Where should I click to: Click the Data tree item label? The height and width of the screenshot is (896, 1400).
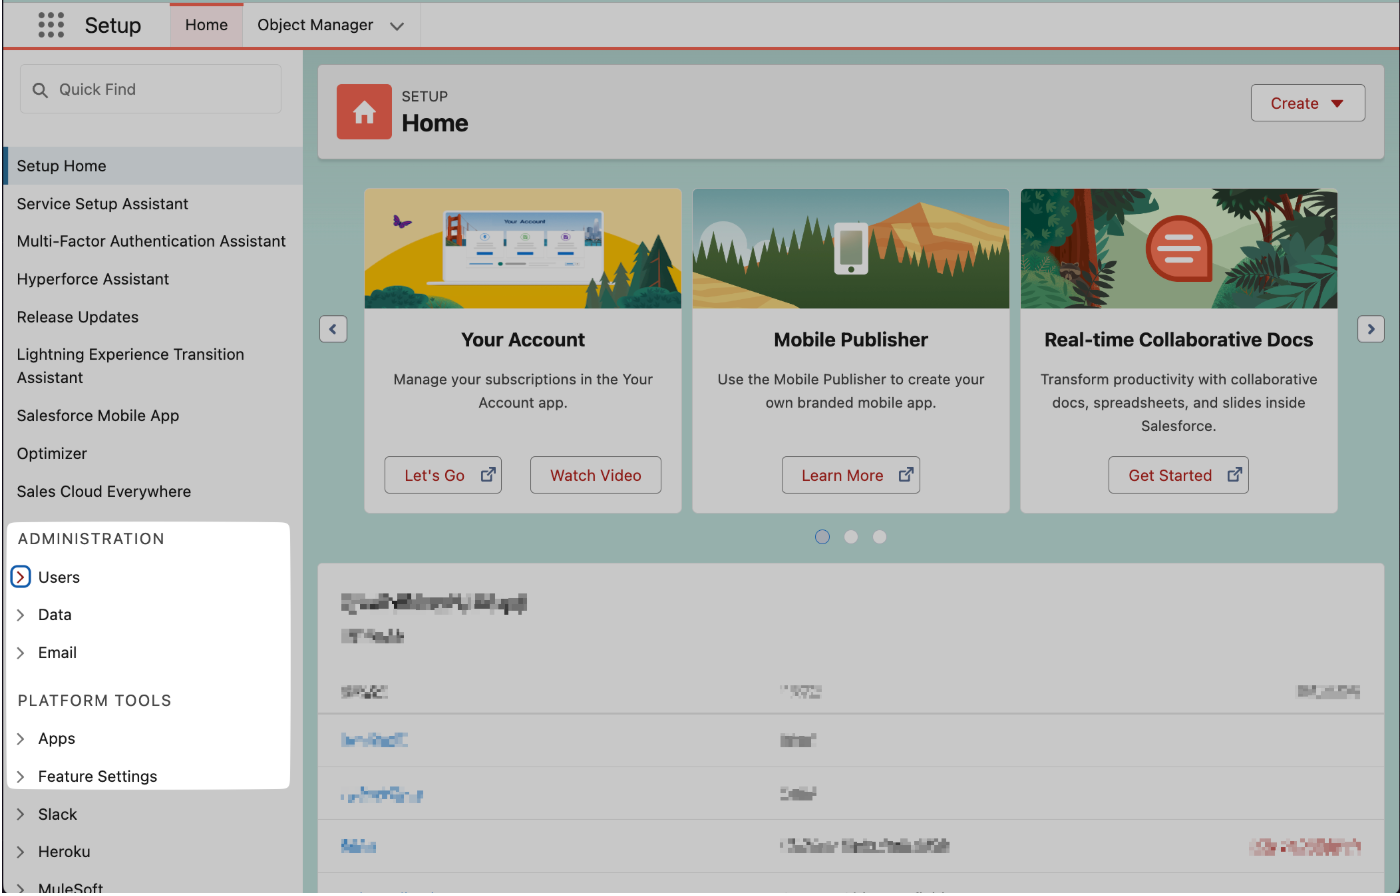[x=55, y=615]
